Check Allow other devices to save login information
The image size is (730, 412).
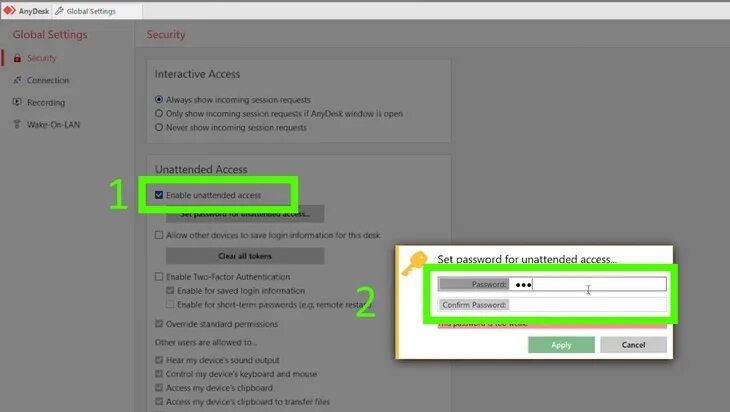(x=159, y=235)
